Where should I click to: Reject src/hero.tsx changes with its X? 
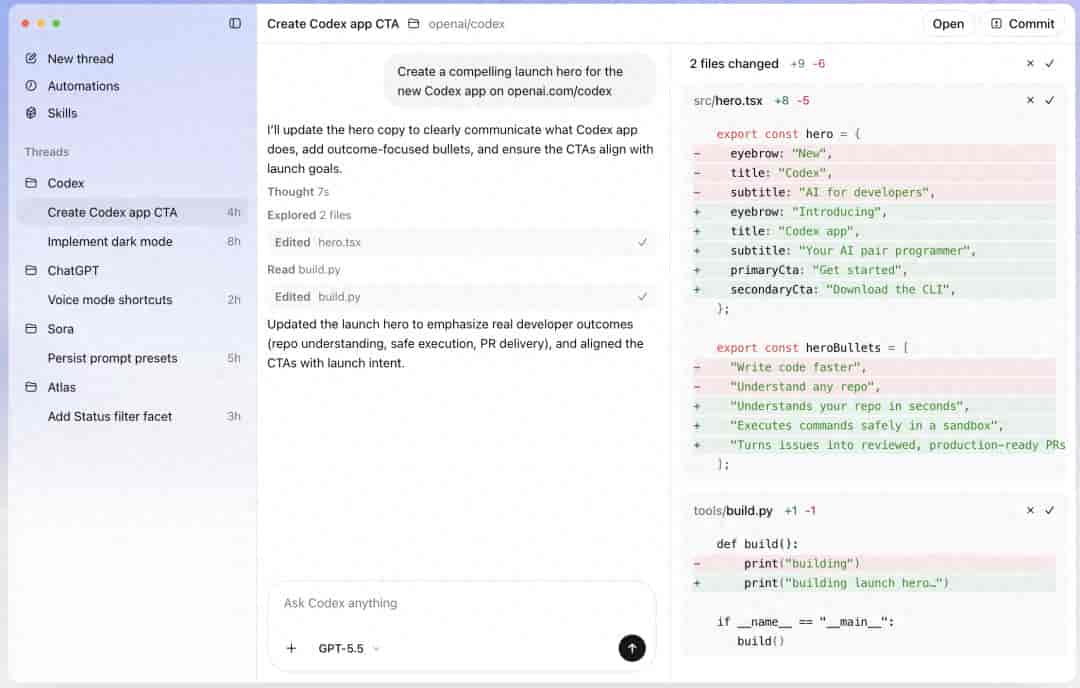(1030, 100)
